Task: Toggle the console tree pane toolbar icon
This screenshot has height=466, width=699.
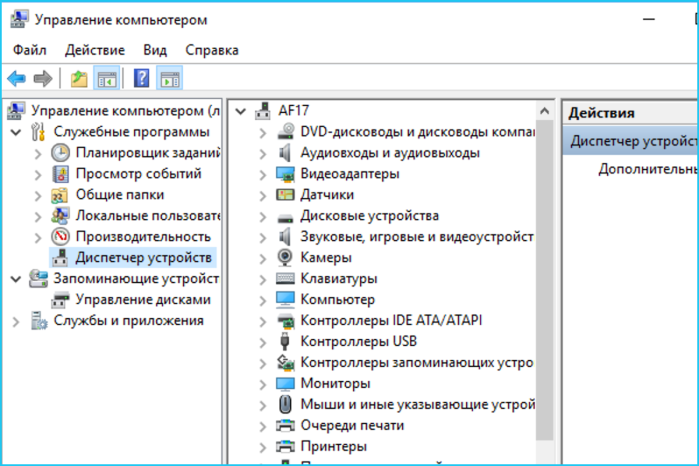Action: (107, 79)
